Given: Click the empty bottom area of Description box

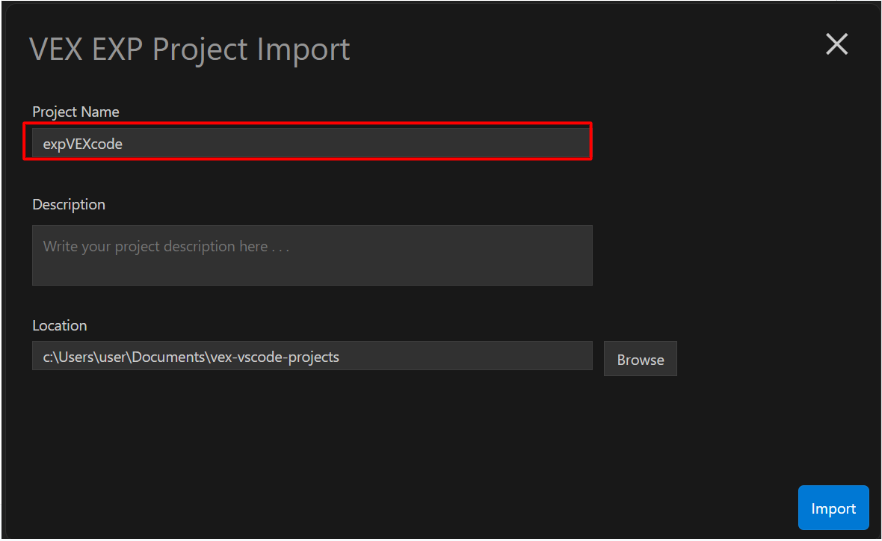Looking at the screenshot, I should 312,273.
